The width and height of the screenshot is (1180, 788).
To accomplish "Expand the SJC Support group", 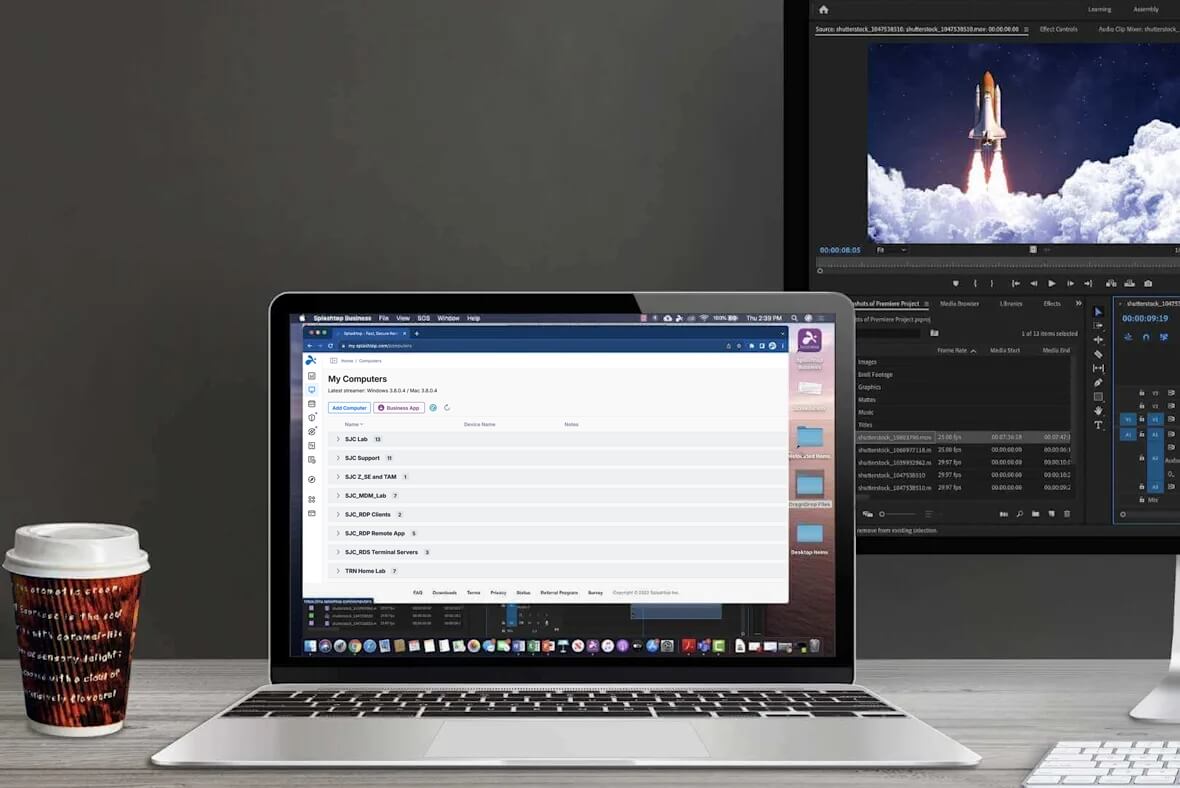I will pos(338,458).
